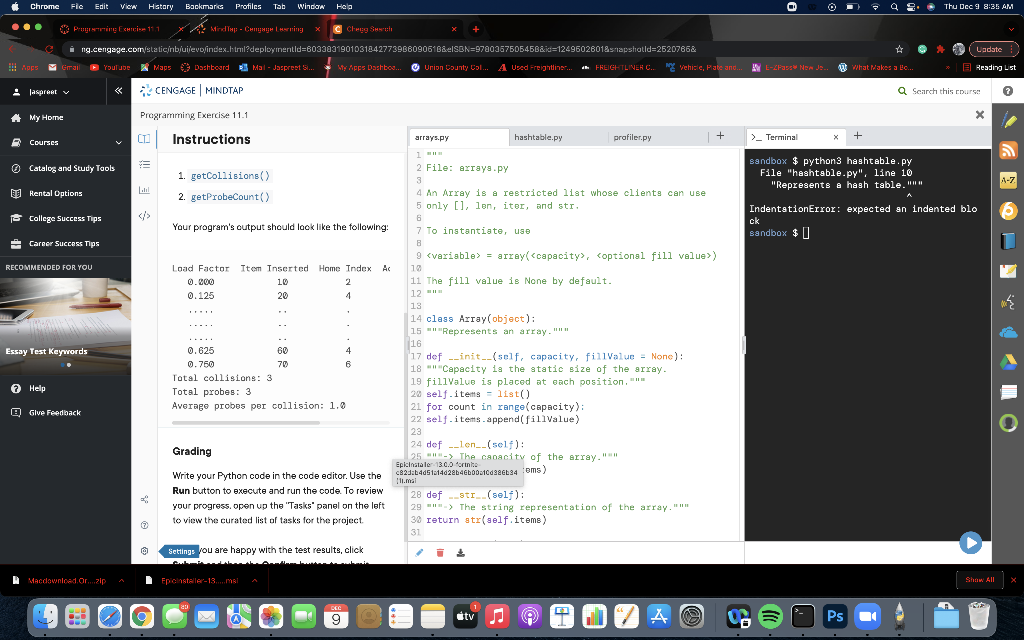This screenshot has width=1024, height=640.
Task: Click the blue Run button
Action: click(x=969, y=543)
